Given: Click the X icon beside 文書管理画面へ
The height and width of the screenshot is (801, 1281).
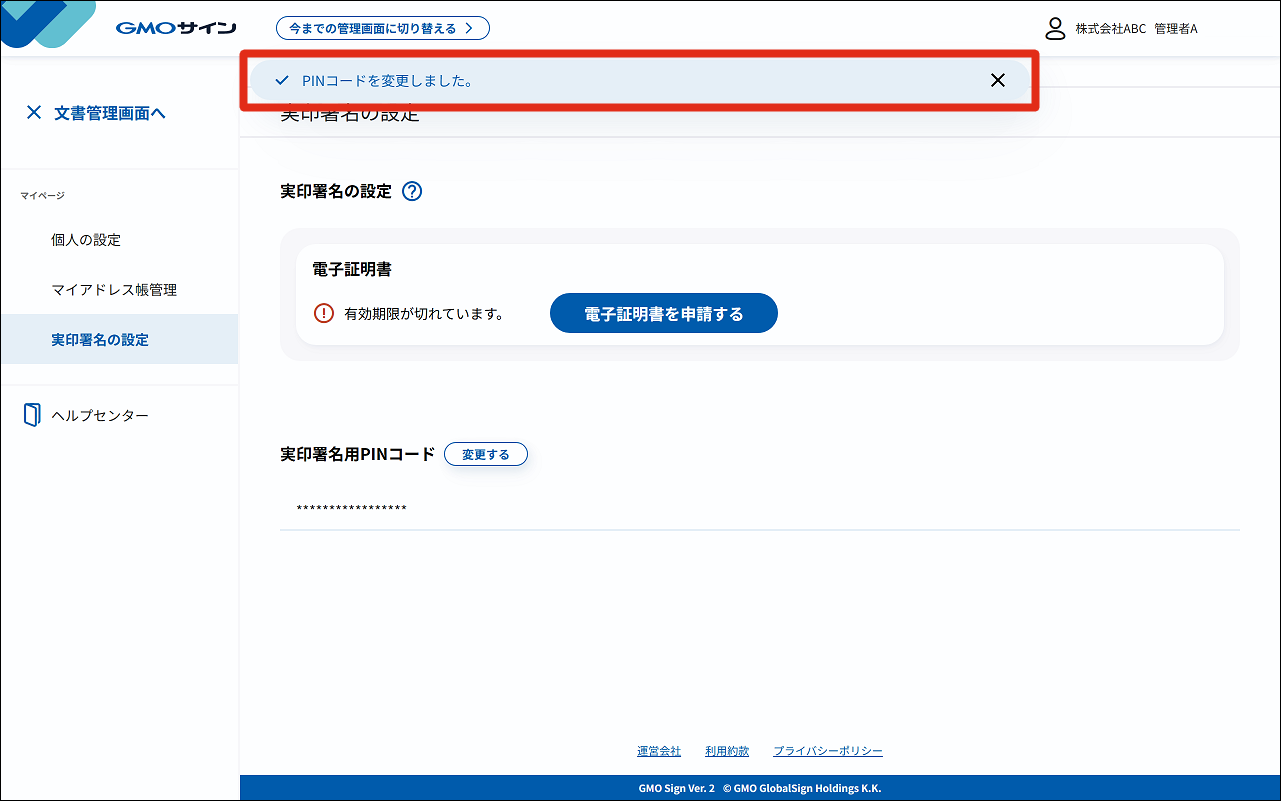Looking at the screenshot, I should coord(34,113).
